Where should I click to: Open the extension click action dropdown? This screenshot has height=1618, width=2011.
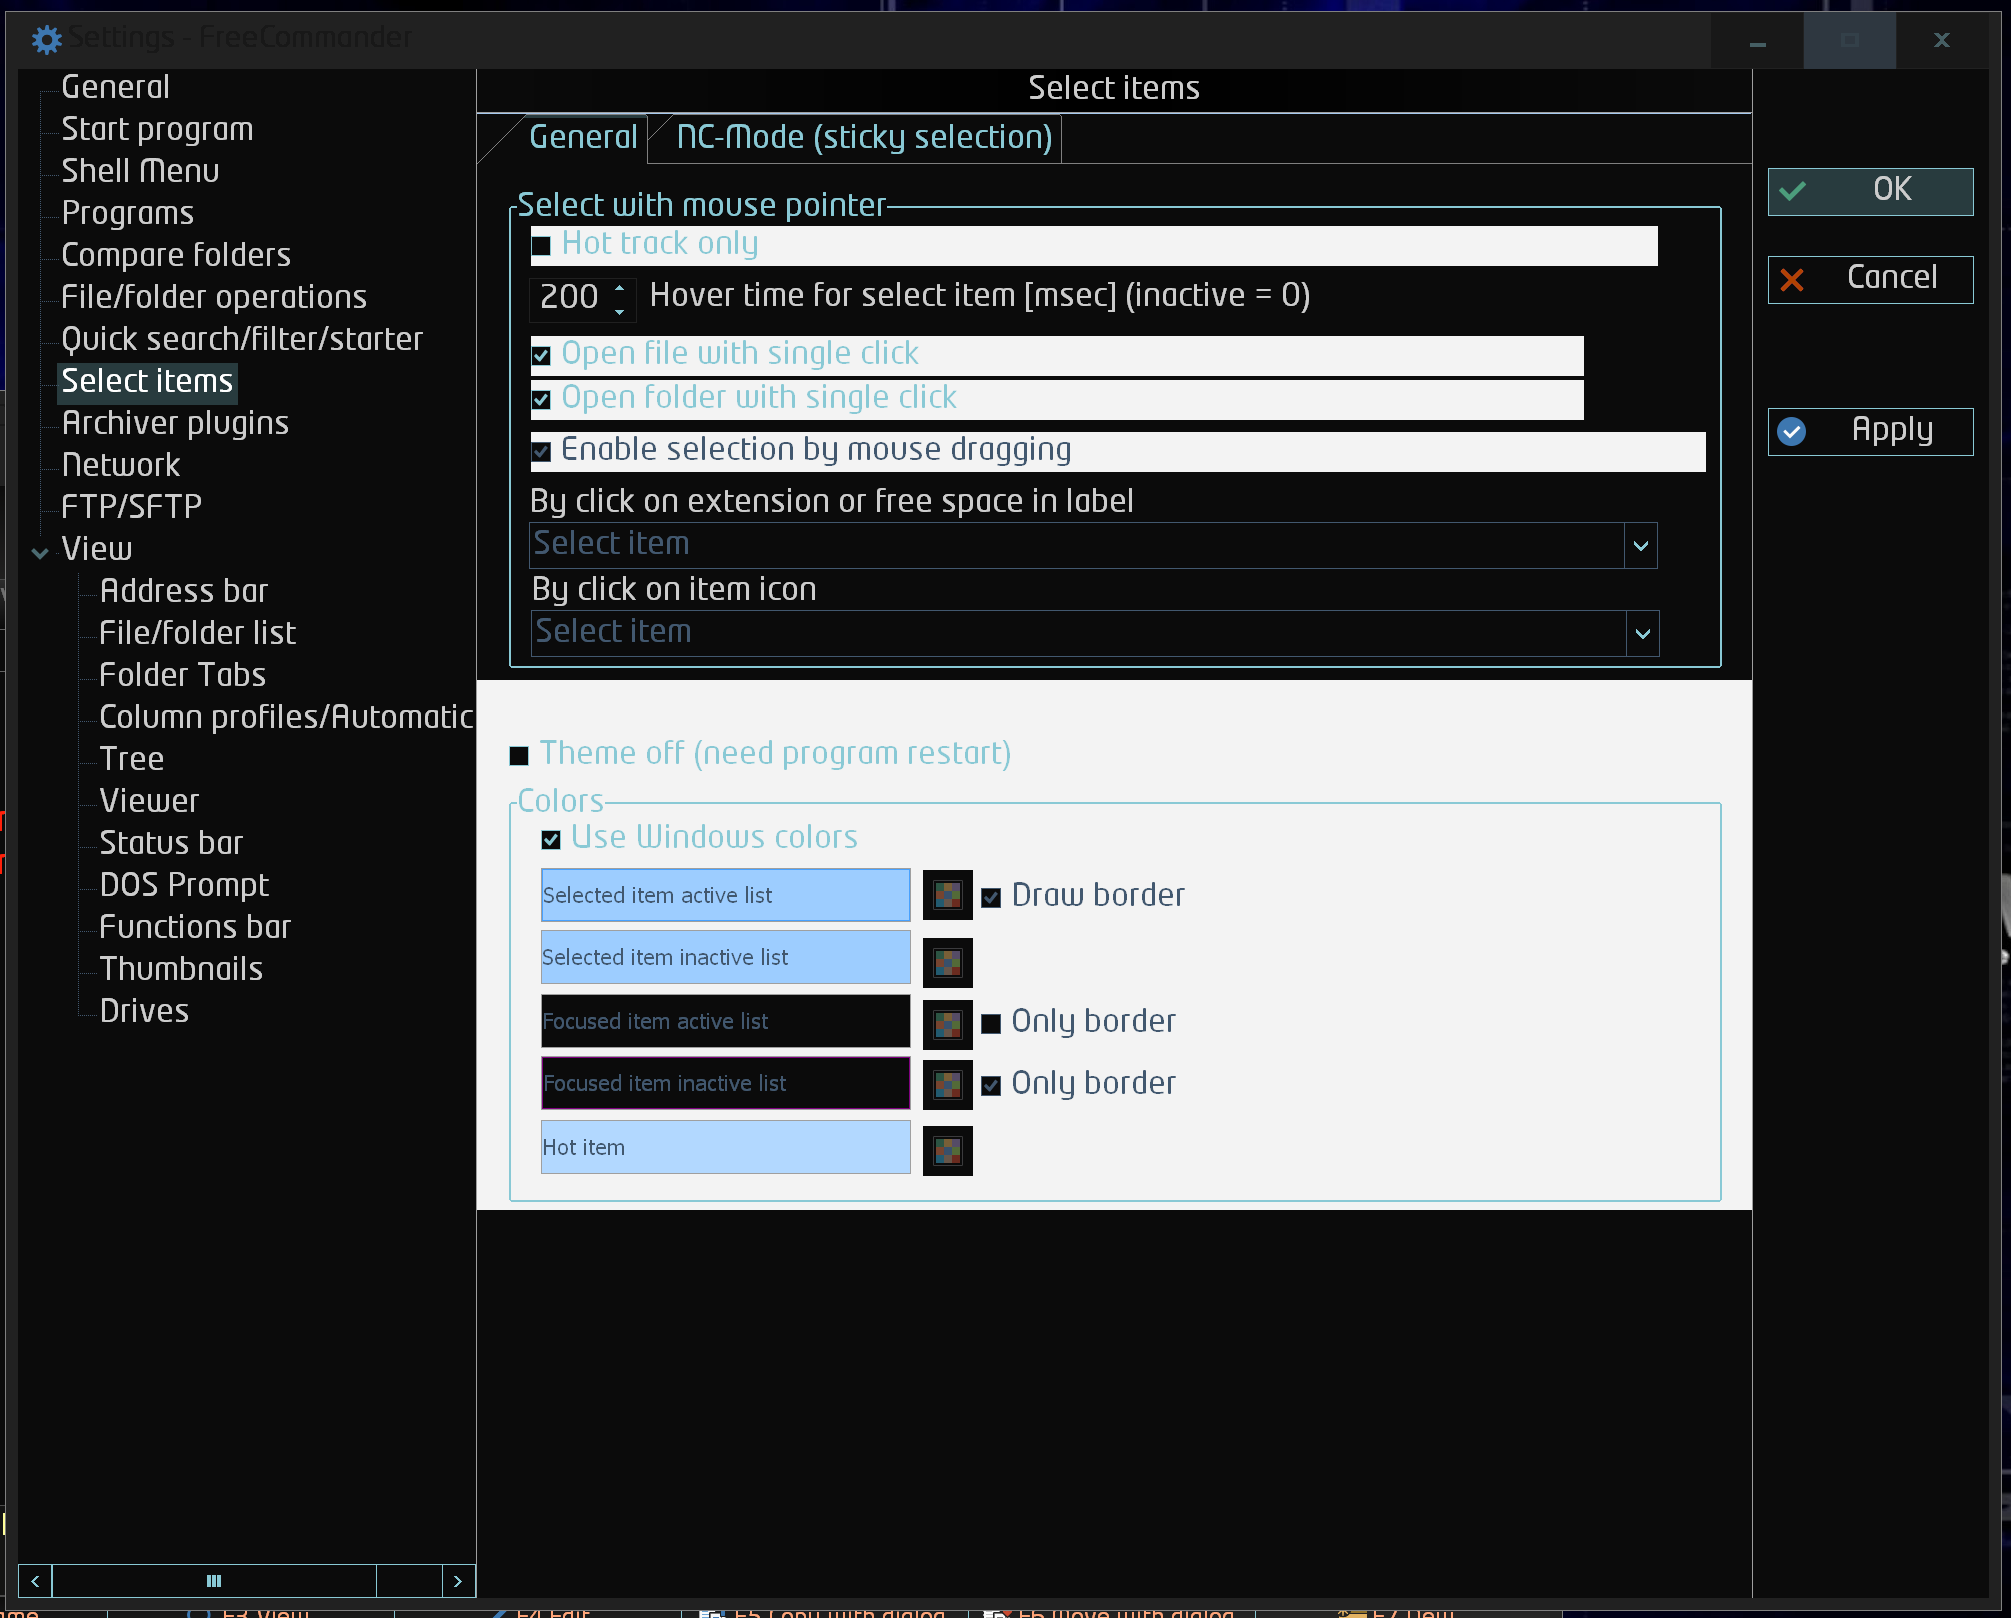[x=1640, y=546]
